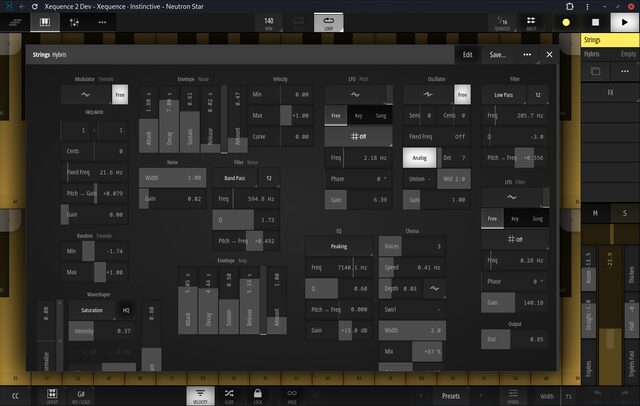The image size is (640, 406).
Task: Toggle the Modulator Free button
Action: click(x=120, y=95)
